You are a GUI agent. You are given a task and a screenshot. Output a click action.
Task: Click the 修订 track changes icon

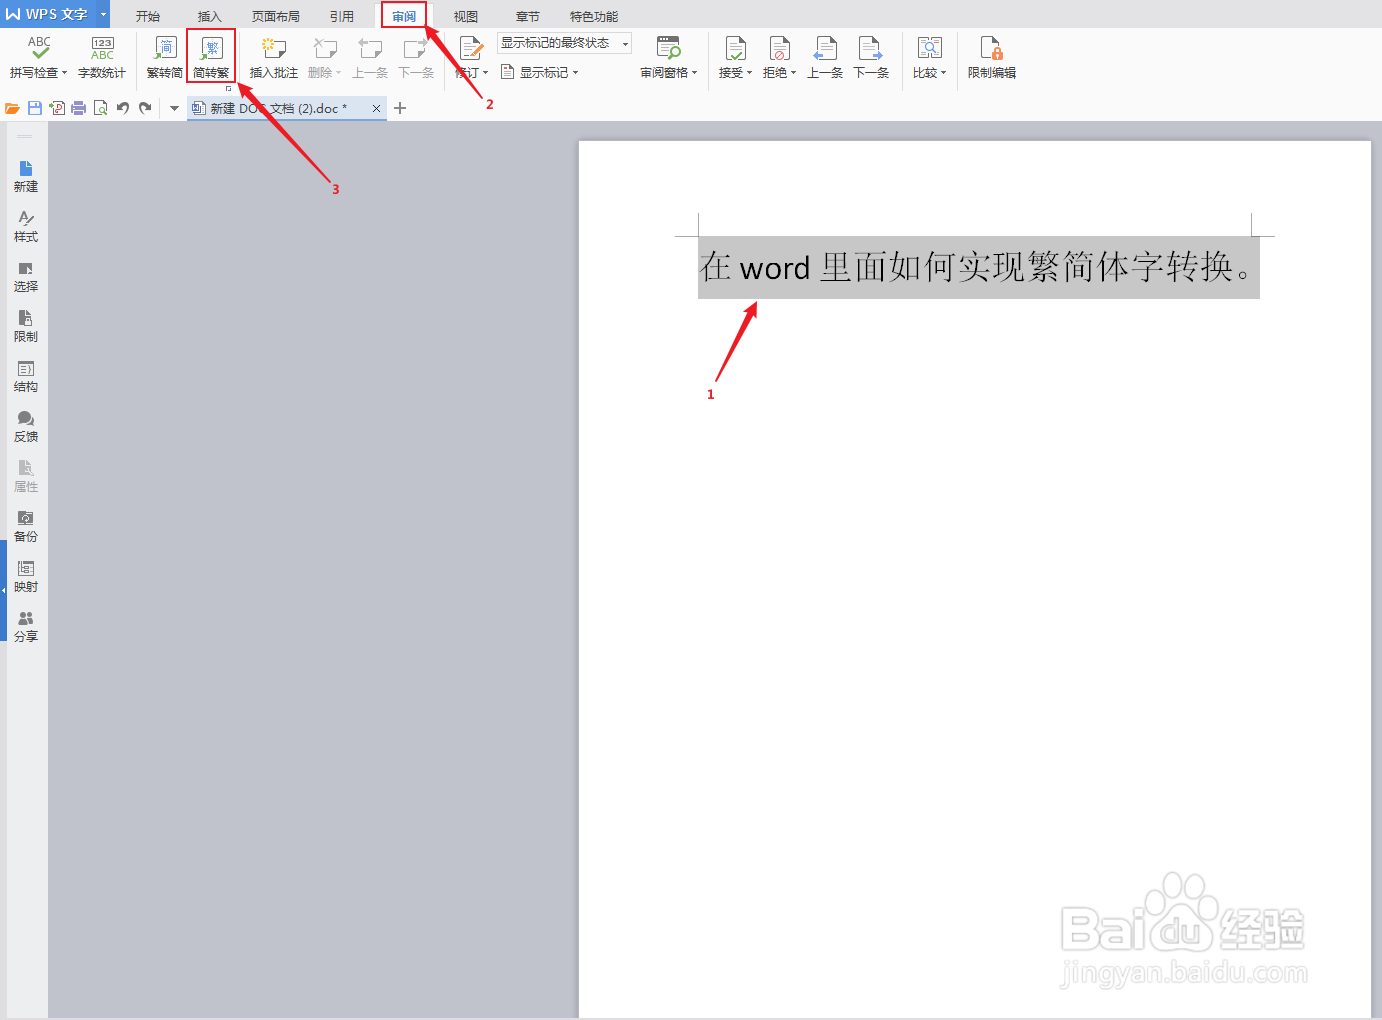470,48
